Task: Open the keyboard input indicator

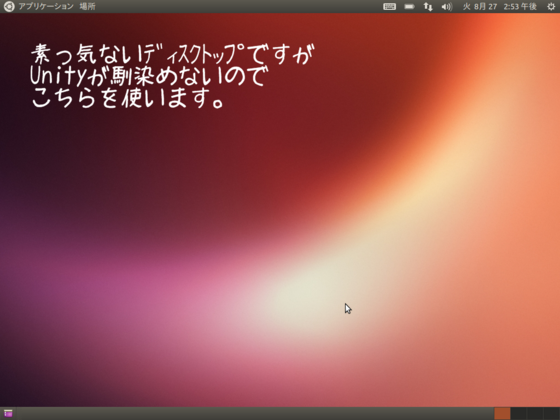Action: [389, 6]
